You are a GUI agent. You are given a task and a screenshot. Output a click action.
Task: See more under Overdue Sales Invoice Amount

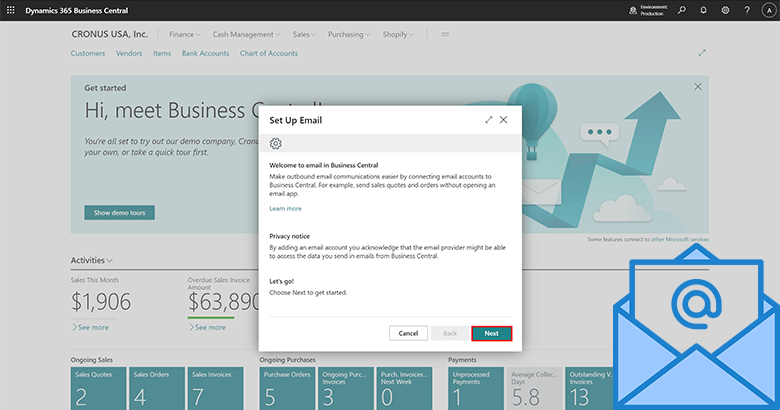click(x=207, y=327)
